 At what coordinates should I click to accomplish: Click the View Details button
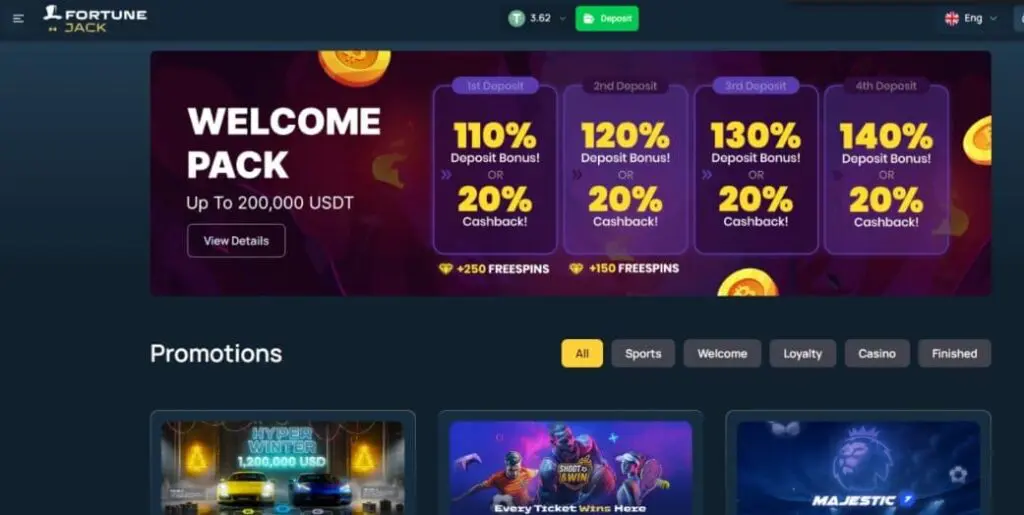(236, 241)
